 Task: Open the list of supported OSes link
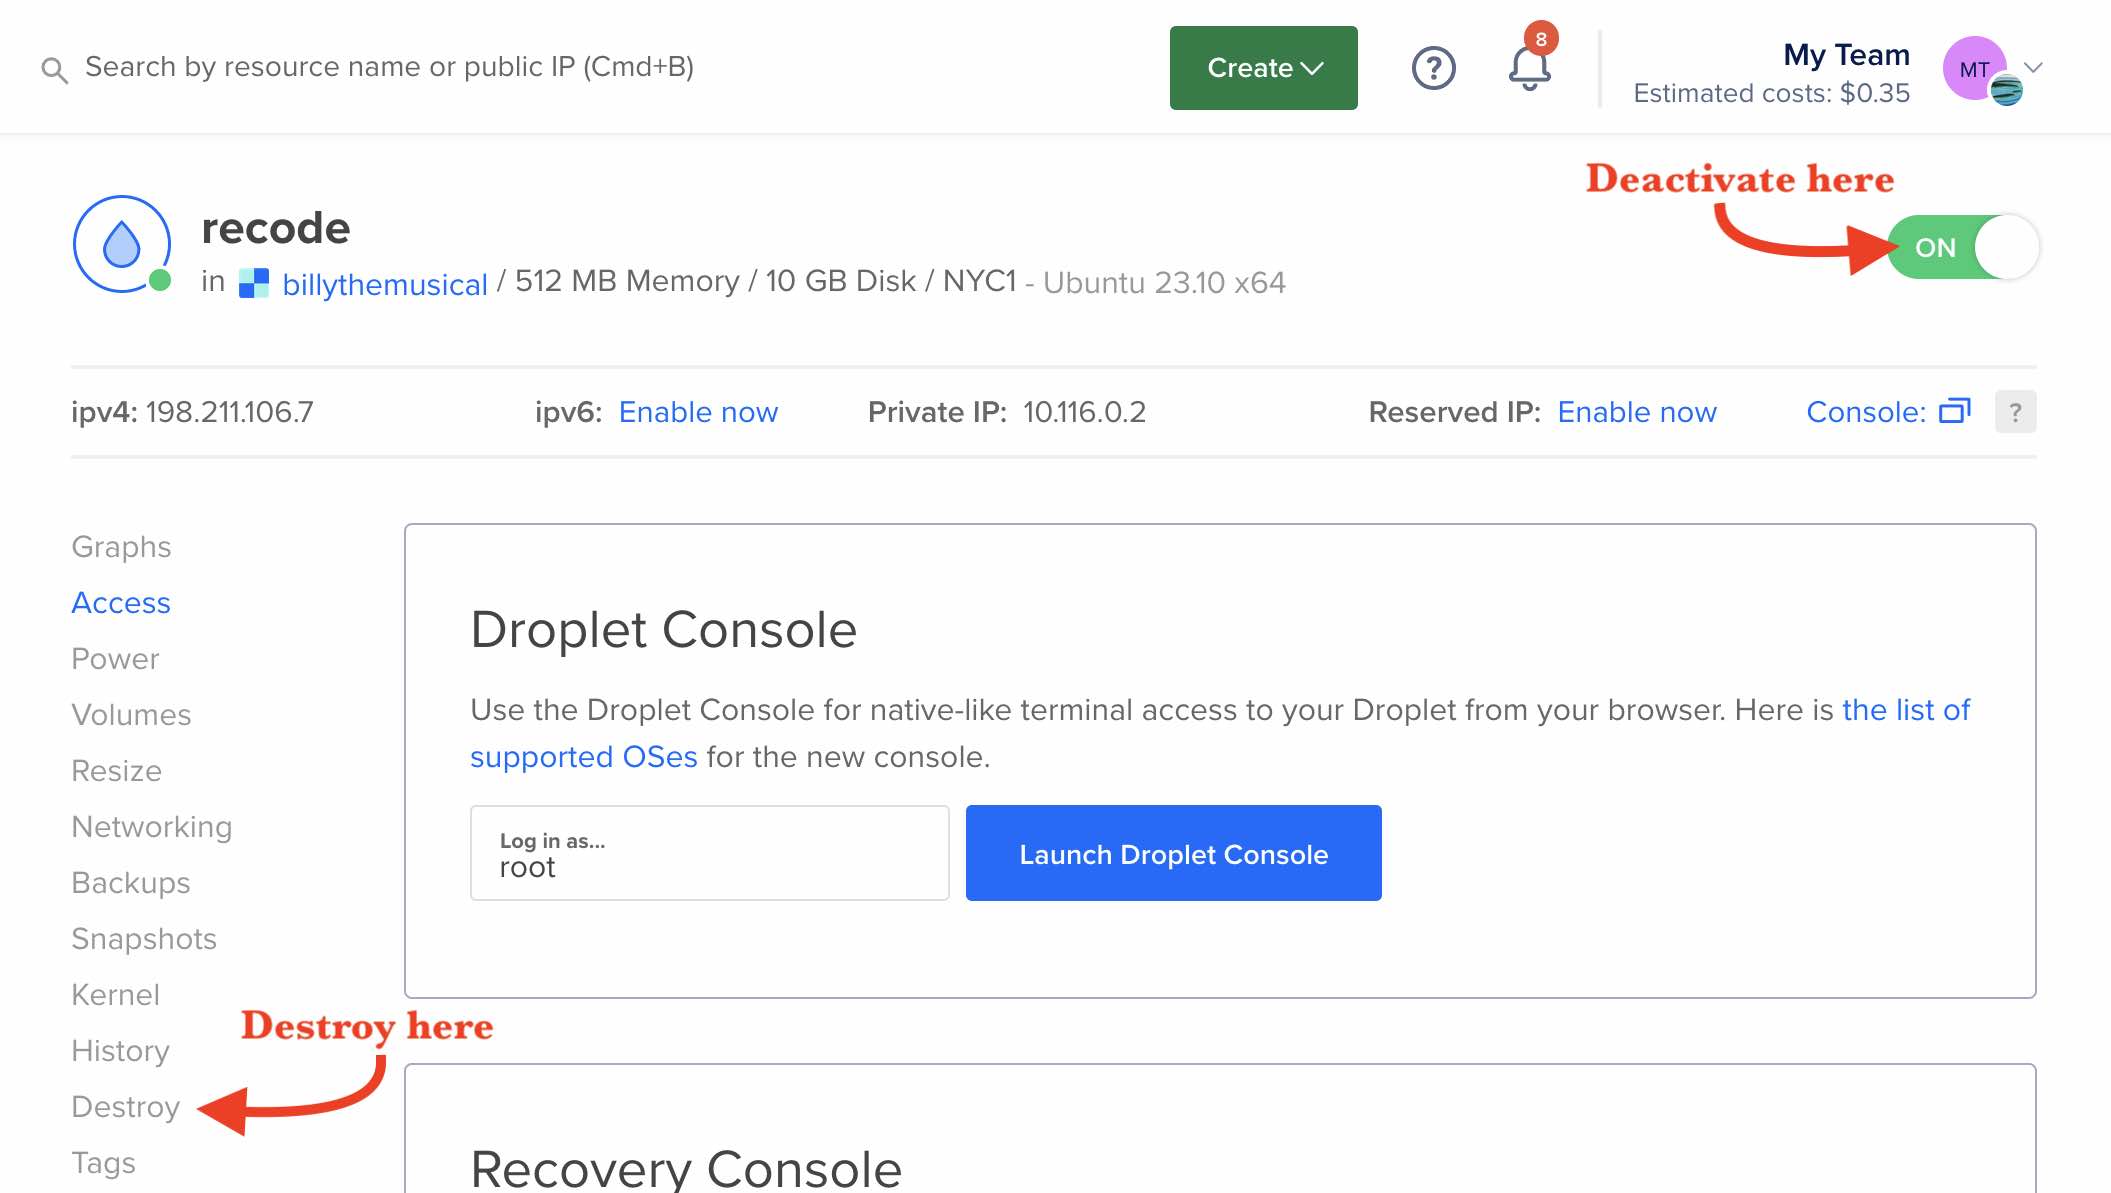(1220, 733)
